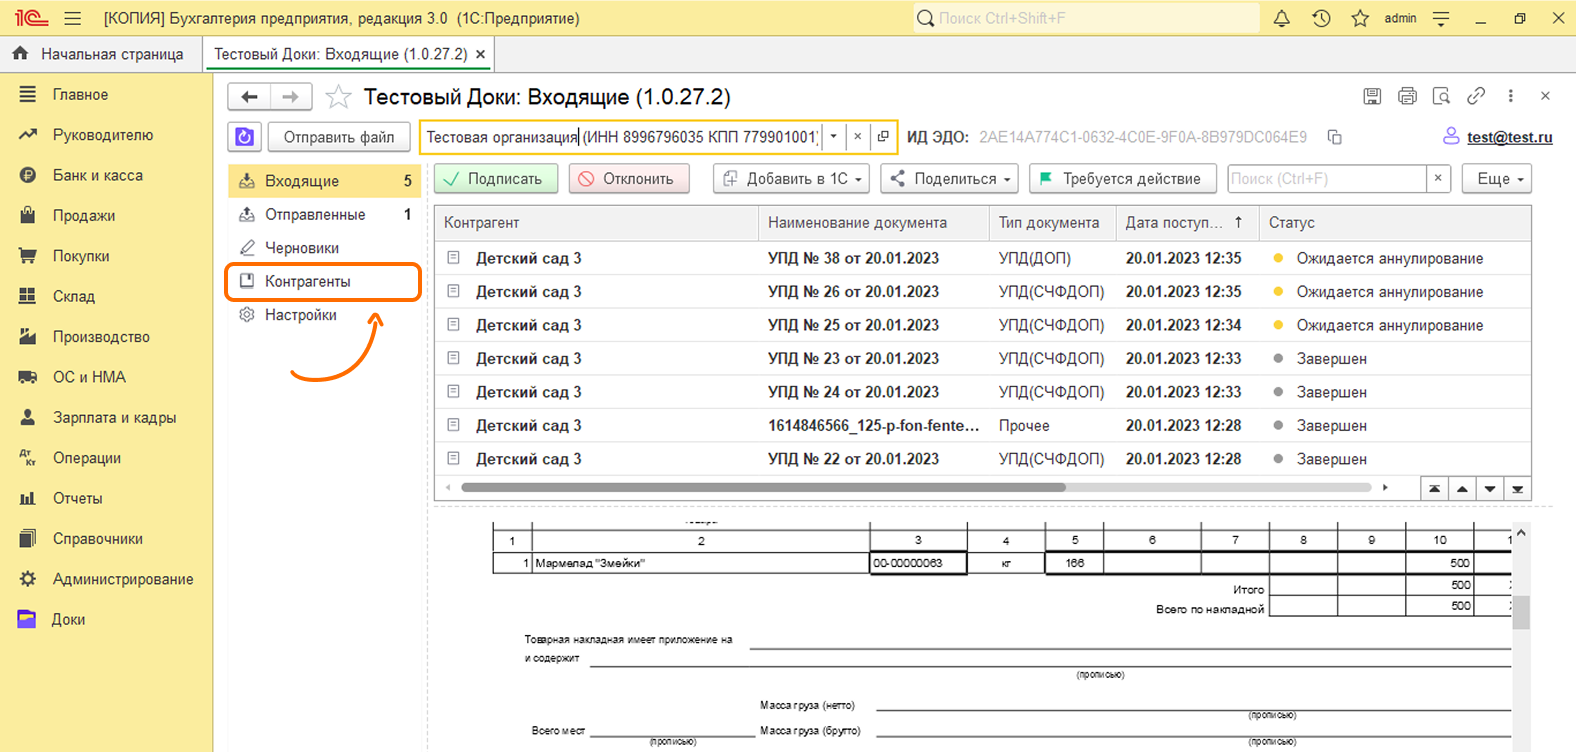Open the organization card icon

[x=882, y=137]
